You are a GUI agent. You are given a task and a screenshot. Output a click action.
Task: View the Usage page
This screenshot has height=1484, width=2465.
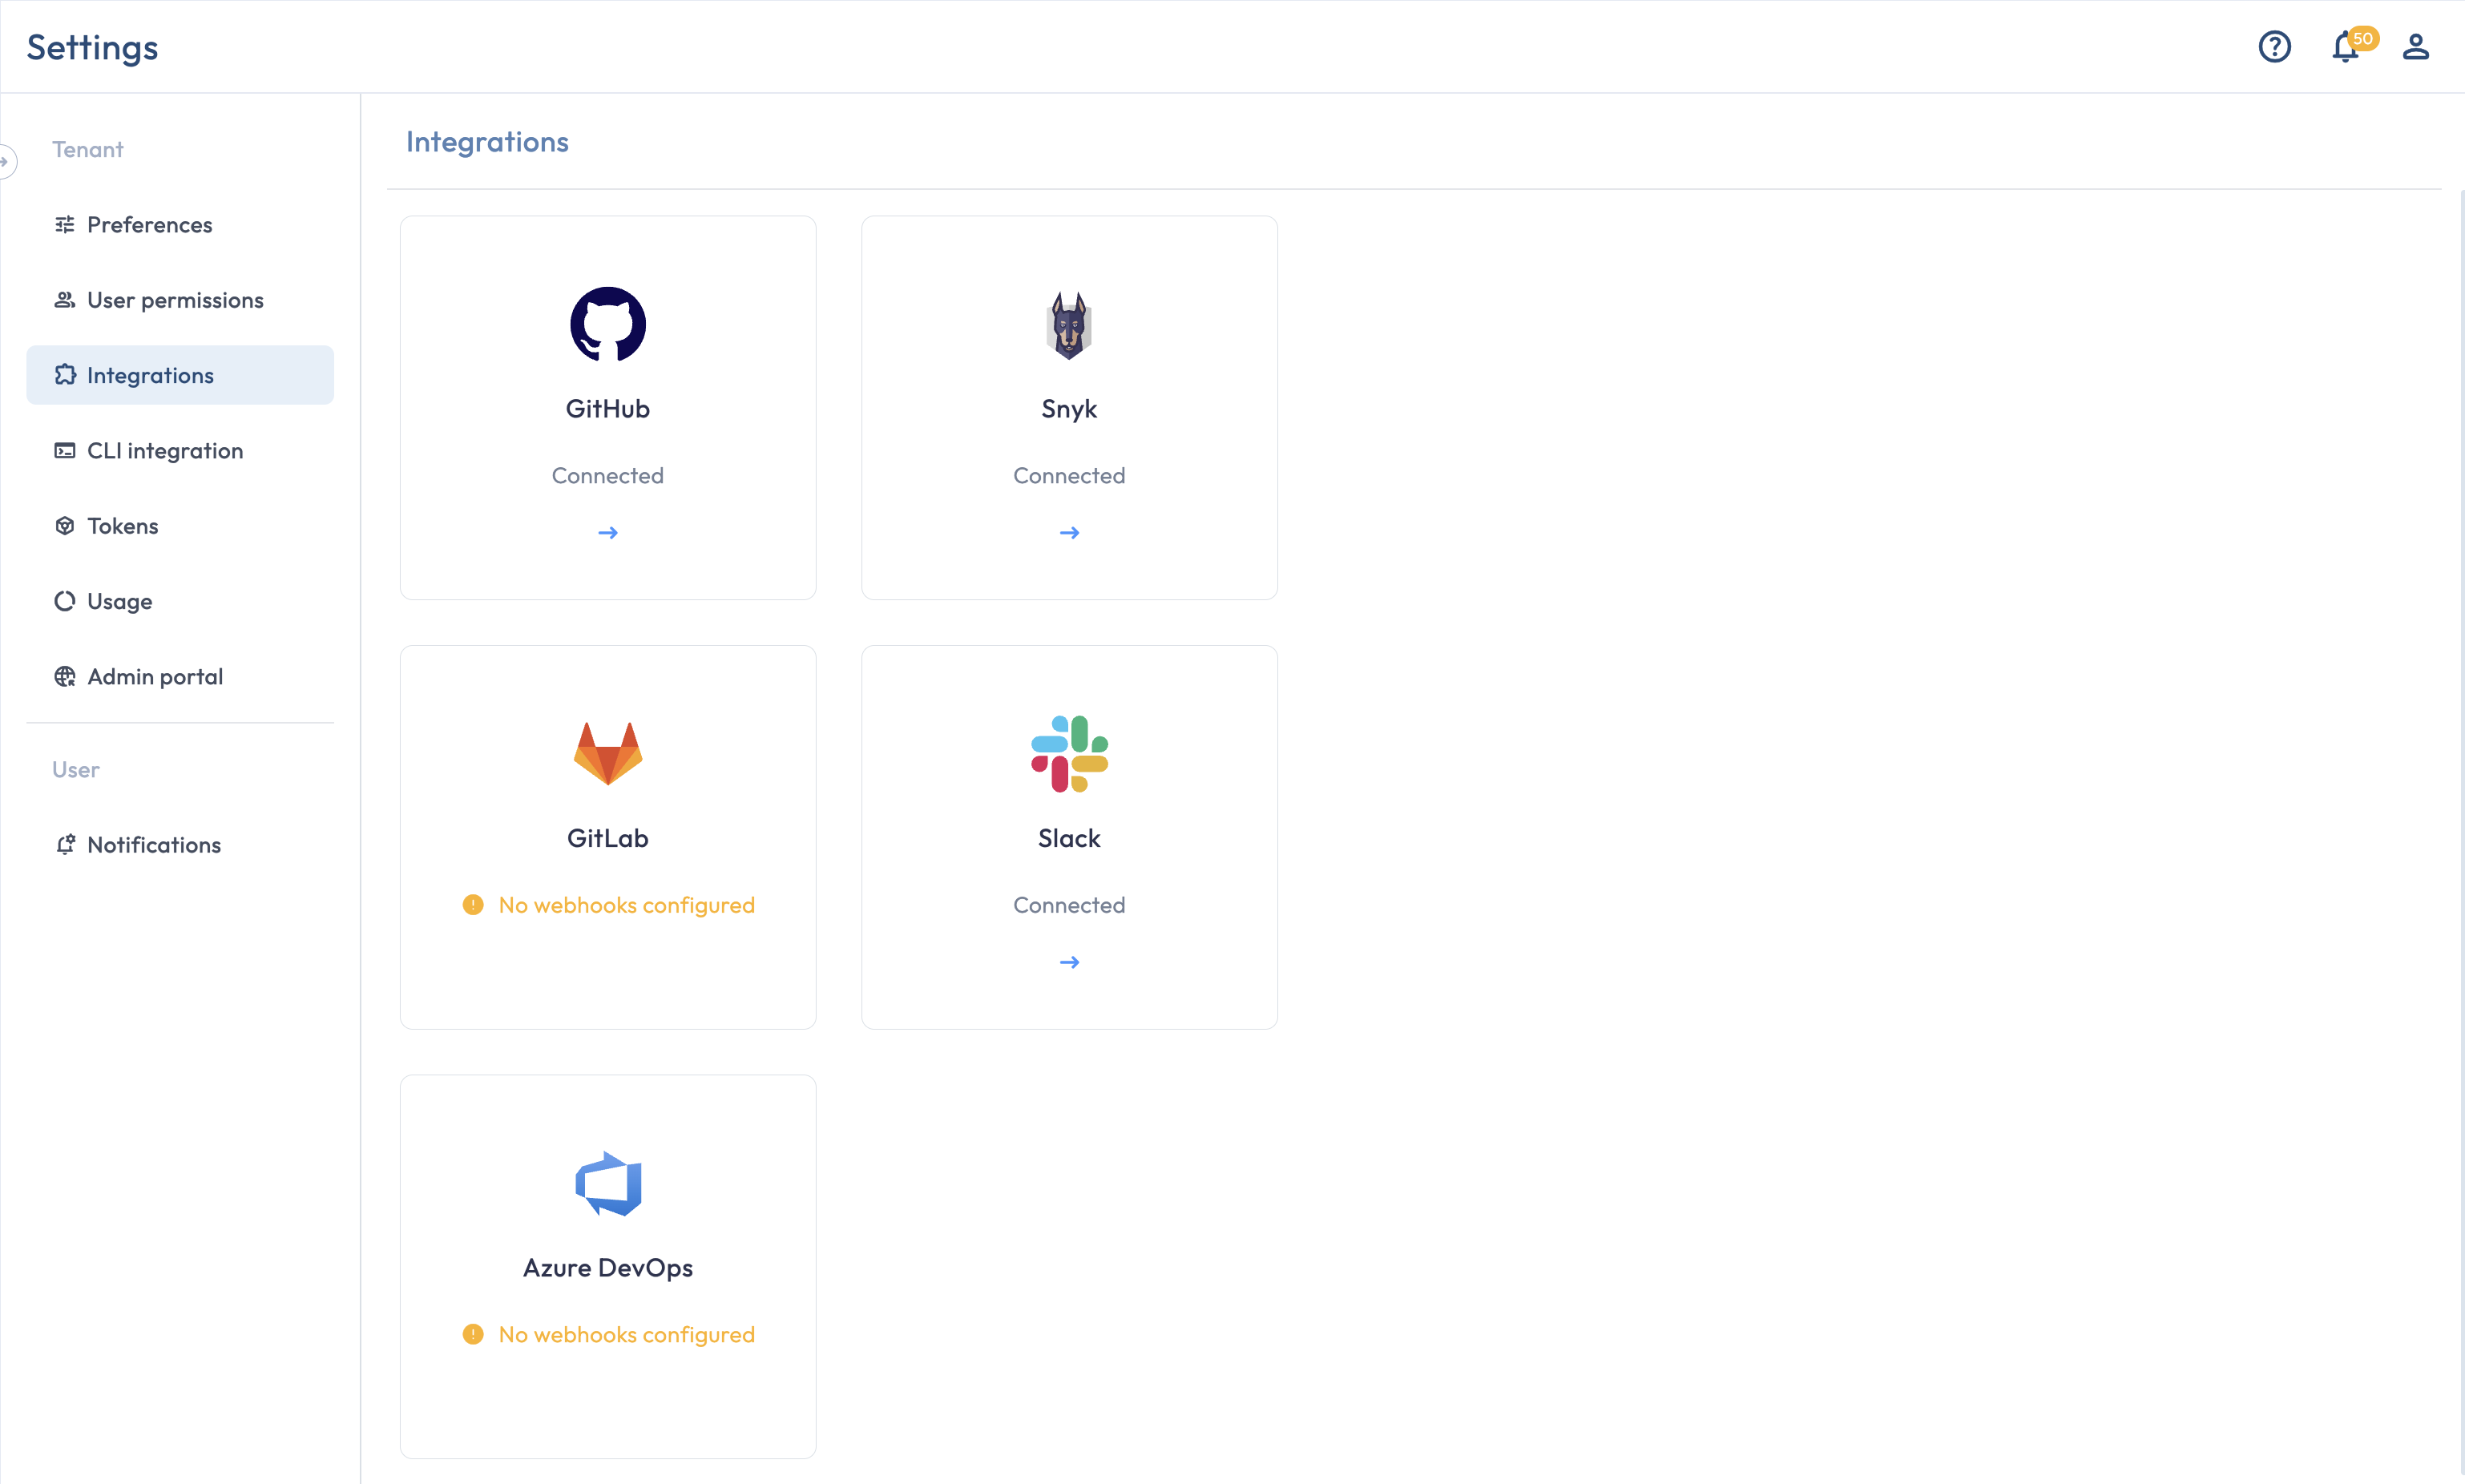pyautogui.click(x=180, y=601)
